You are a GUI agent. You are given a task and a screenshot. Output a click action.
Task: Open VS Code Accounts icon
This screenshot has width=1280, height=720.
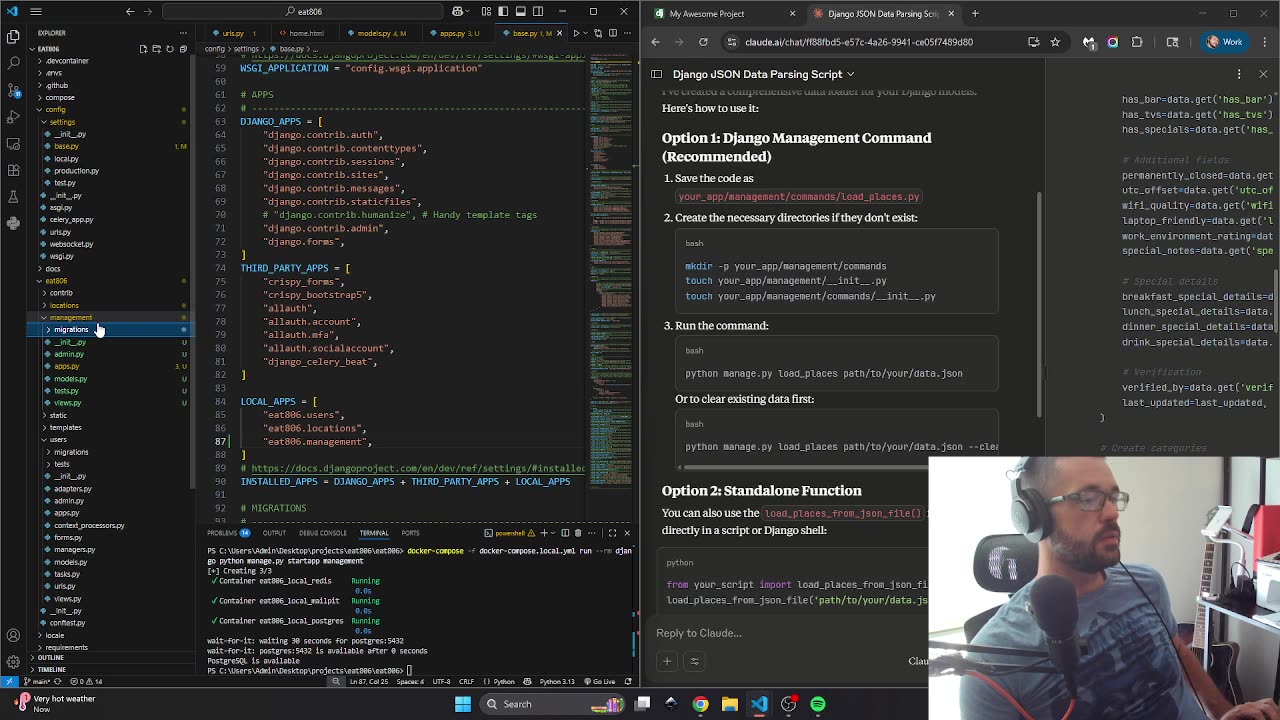pyautogui.click(x=13, y=635)
